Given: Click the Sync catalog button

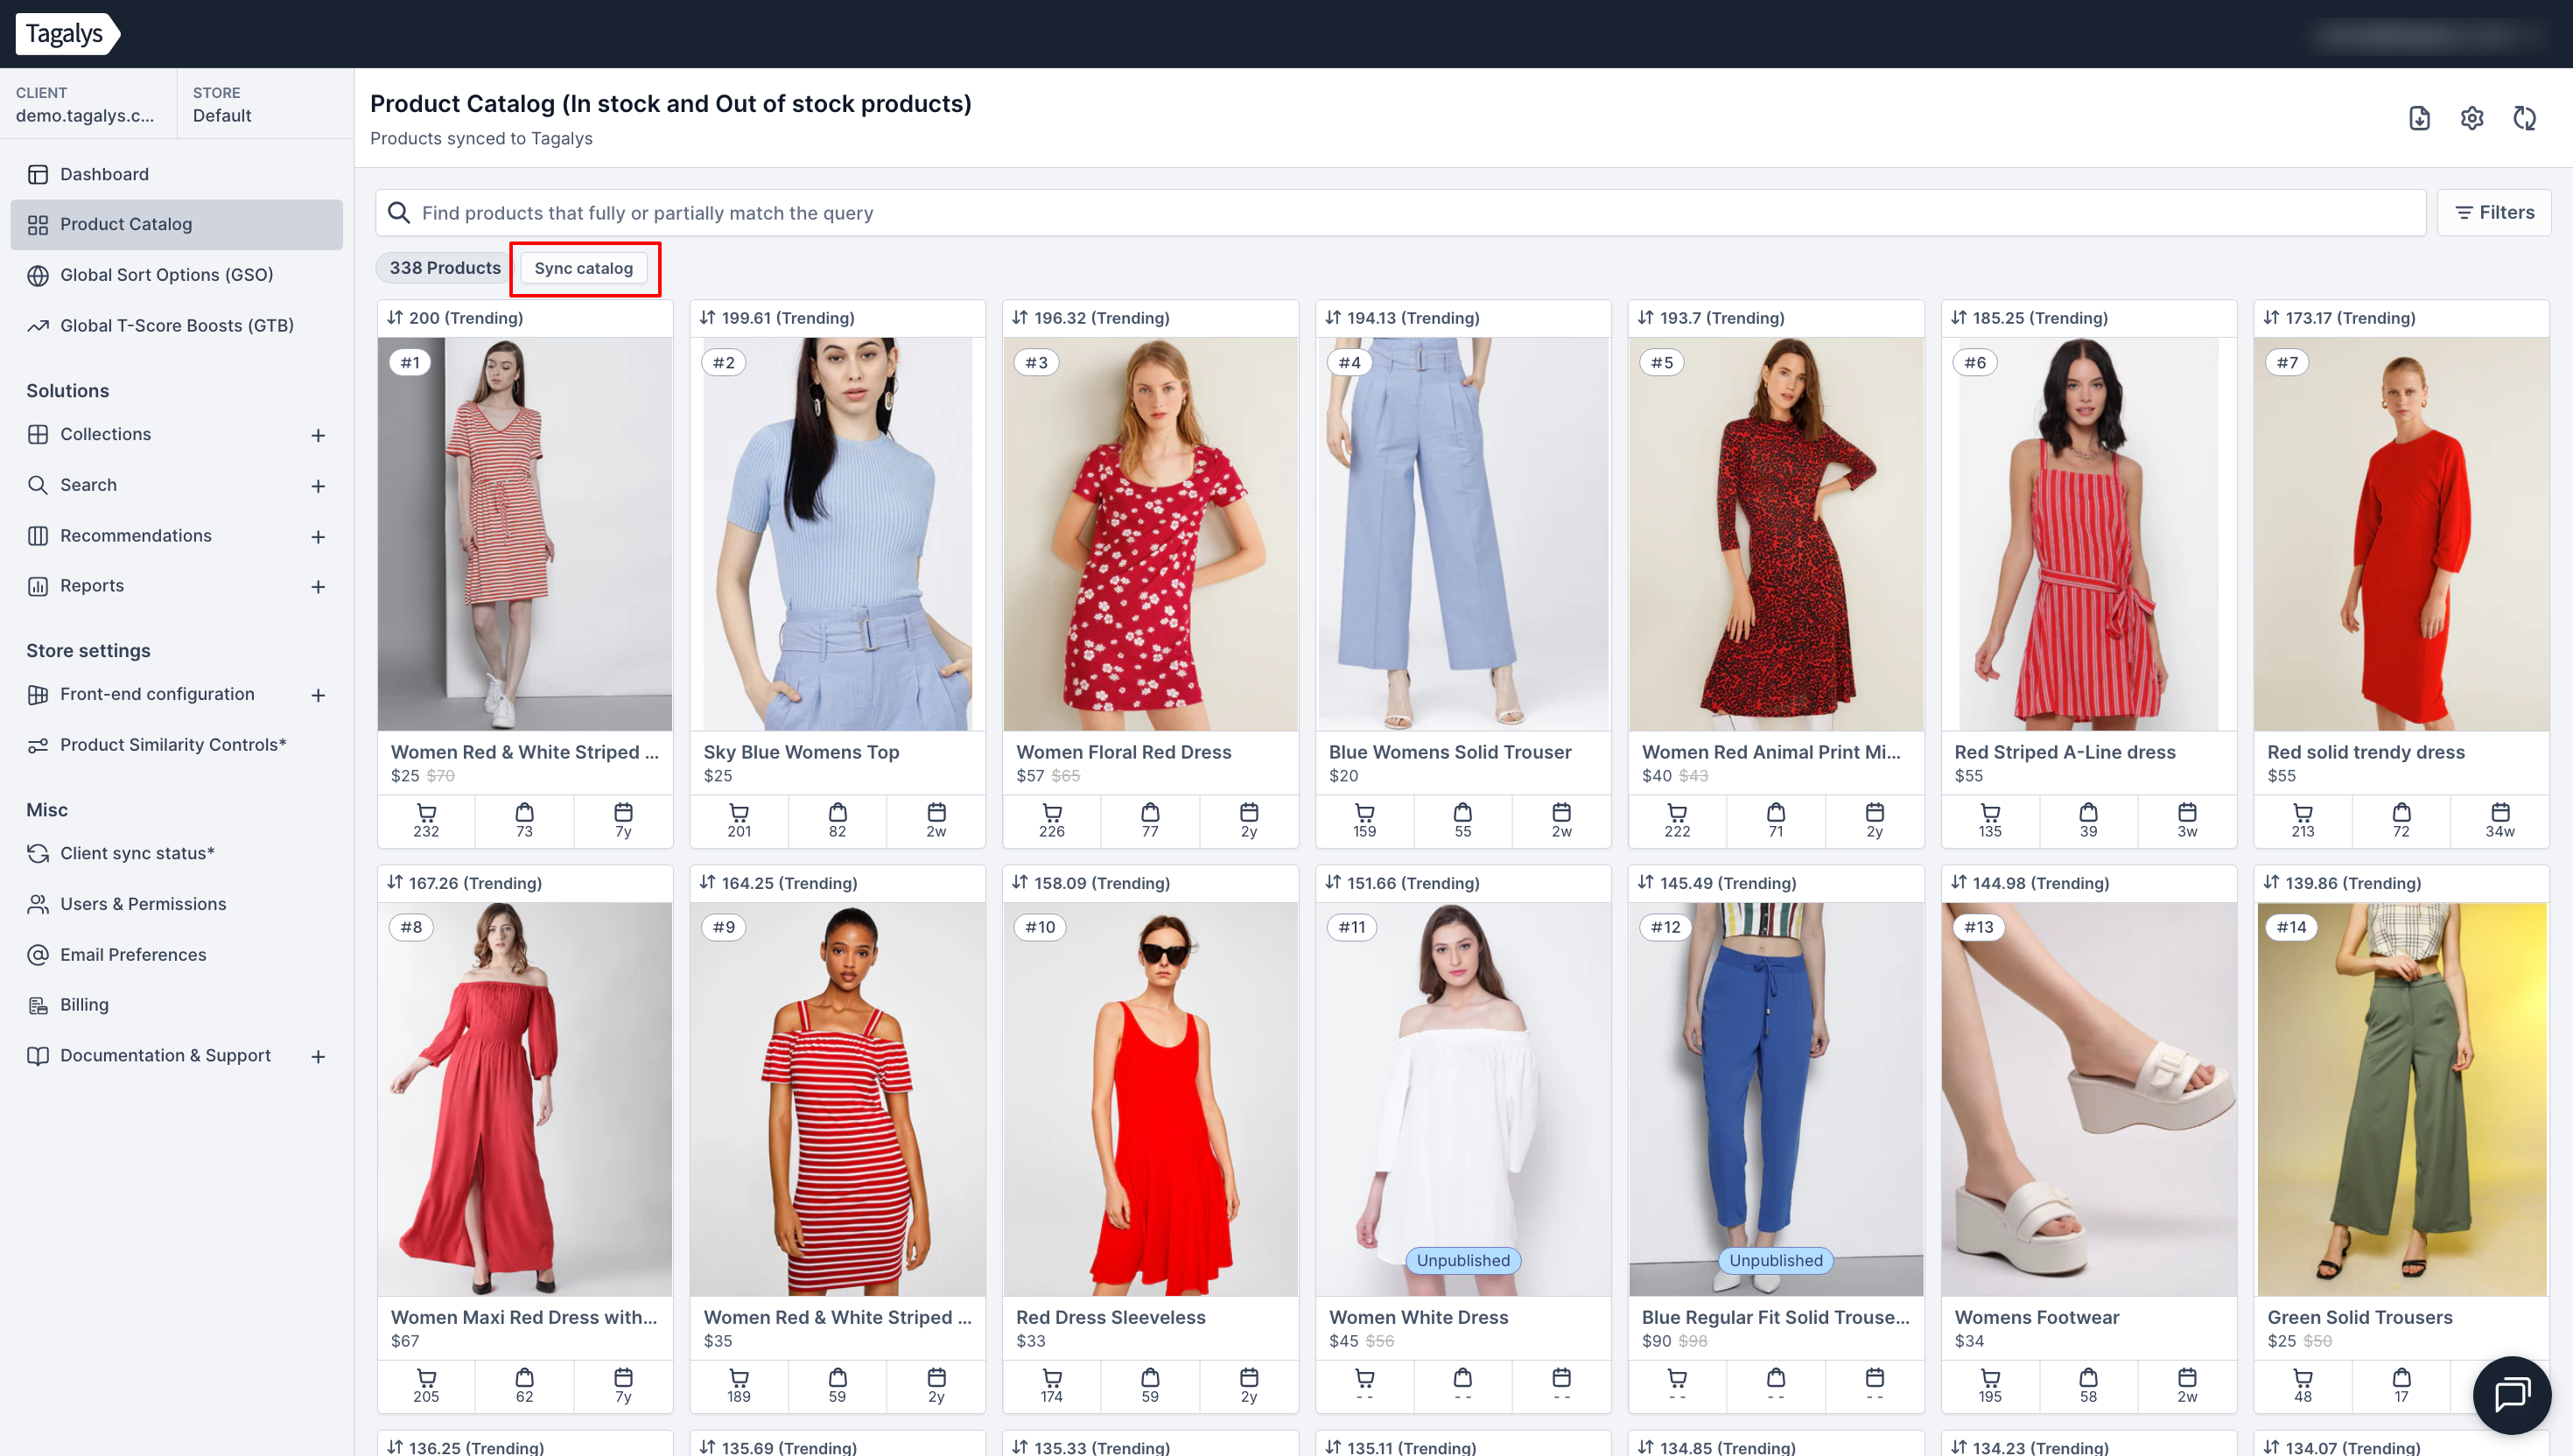Looking at the screenshot, I should (x=583, y=268).
